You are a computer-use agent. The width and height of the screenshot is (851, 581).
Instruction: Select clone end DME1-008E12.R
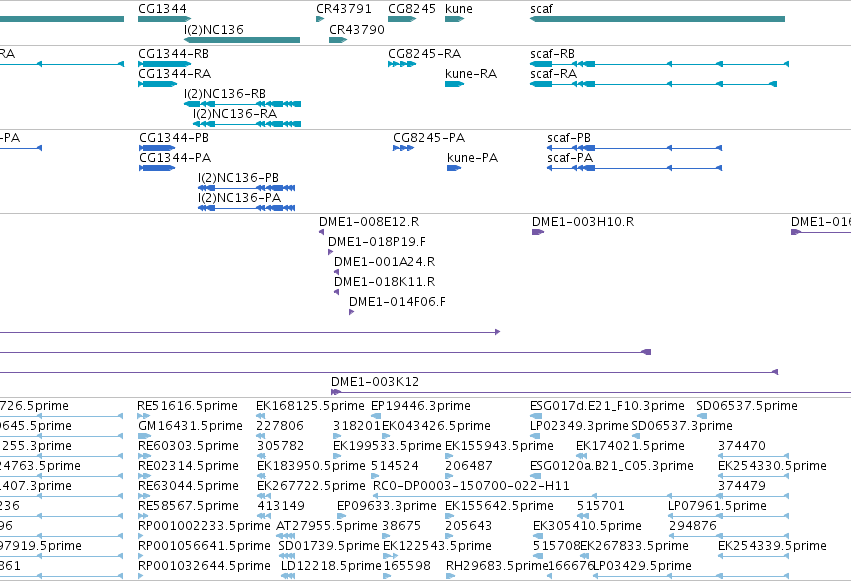[369, 222]
